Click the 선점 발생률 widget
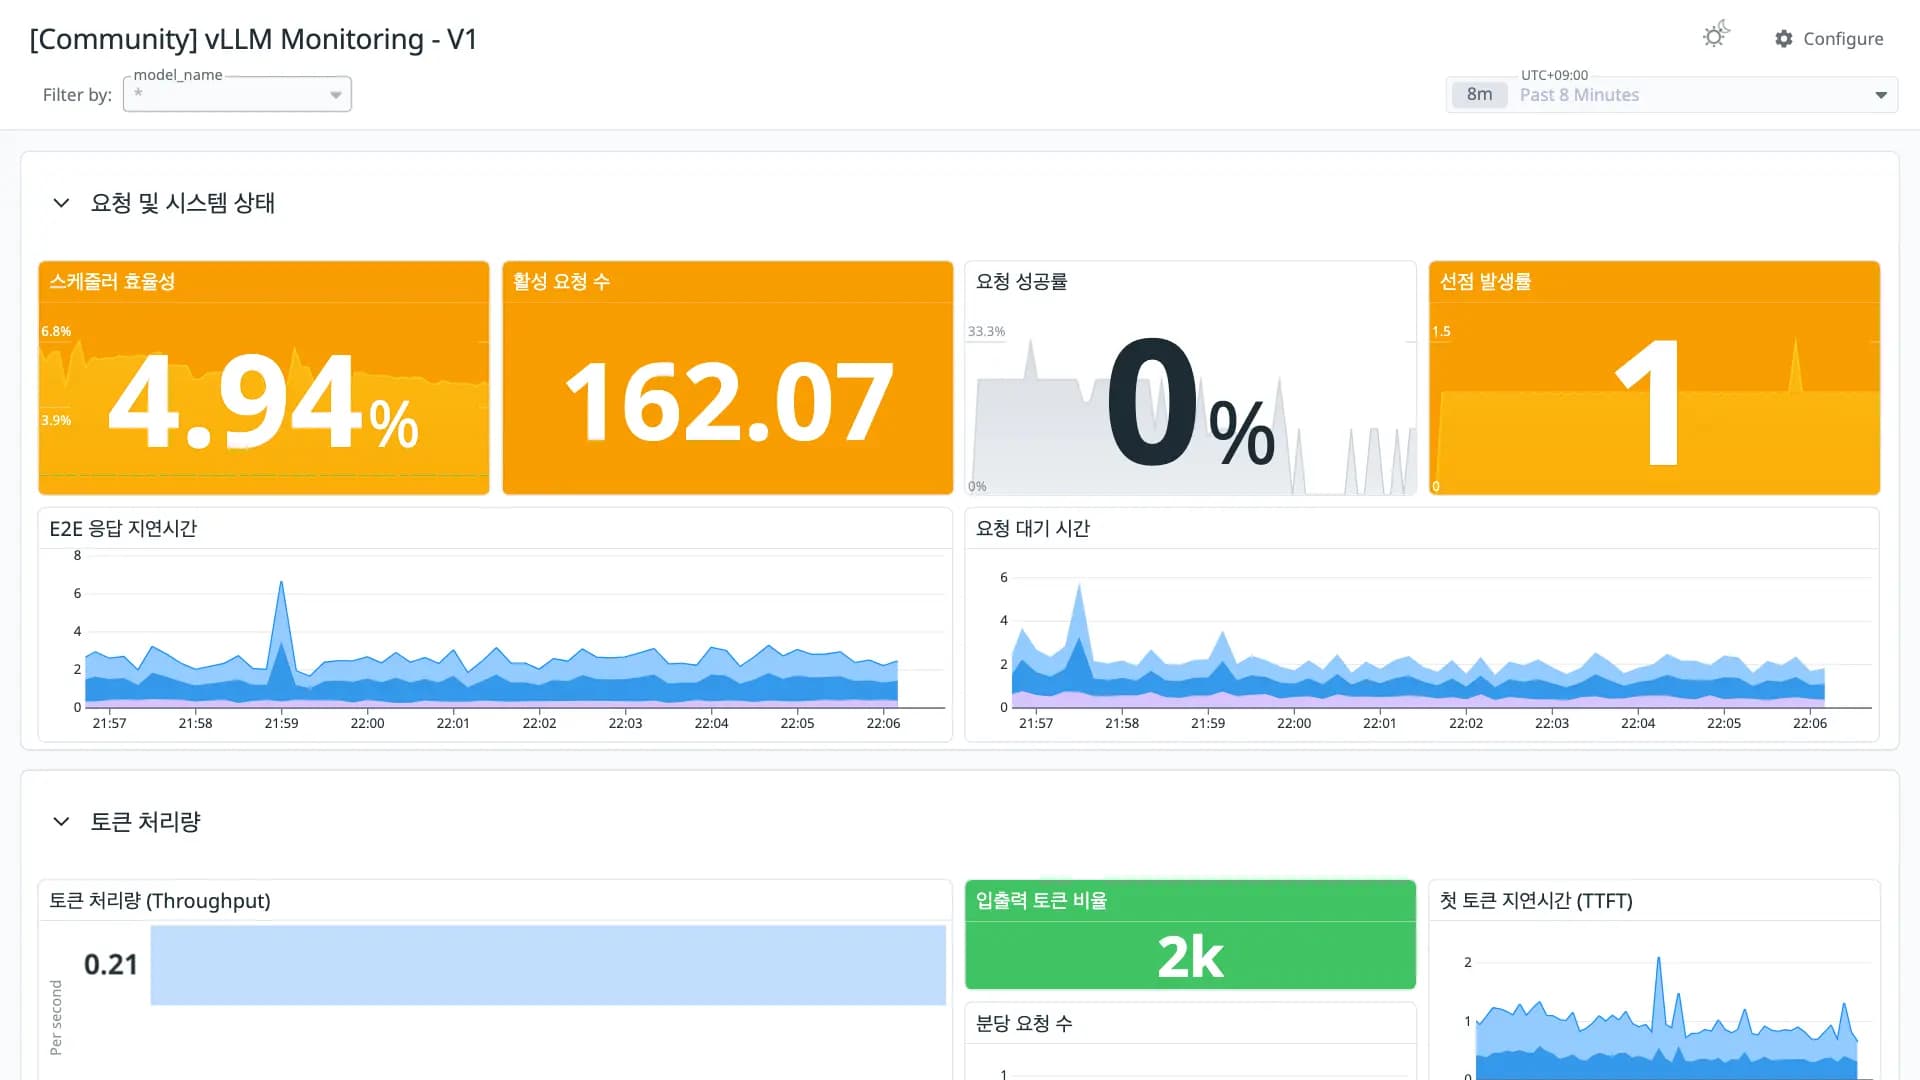Screen dimensions: 1920x1080 1654,378
